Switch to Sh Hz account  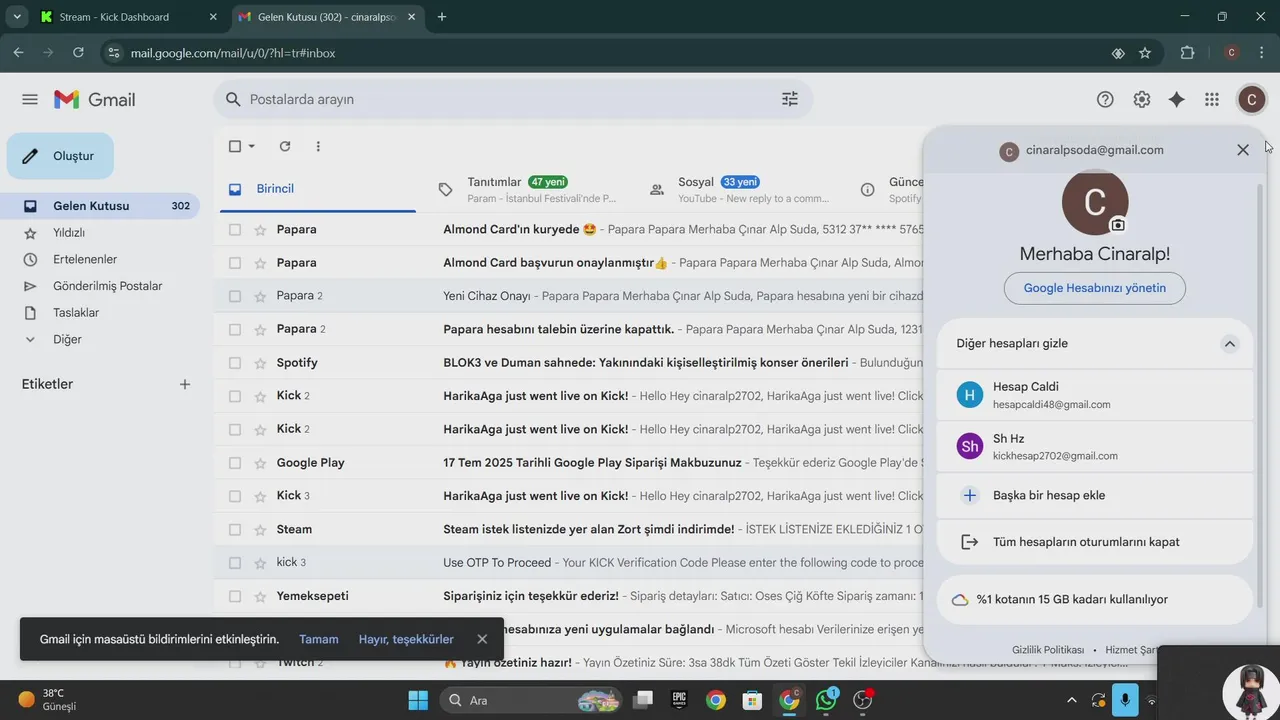click(1095, 446)
